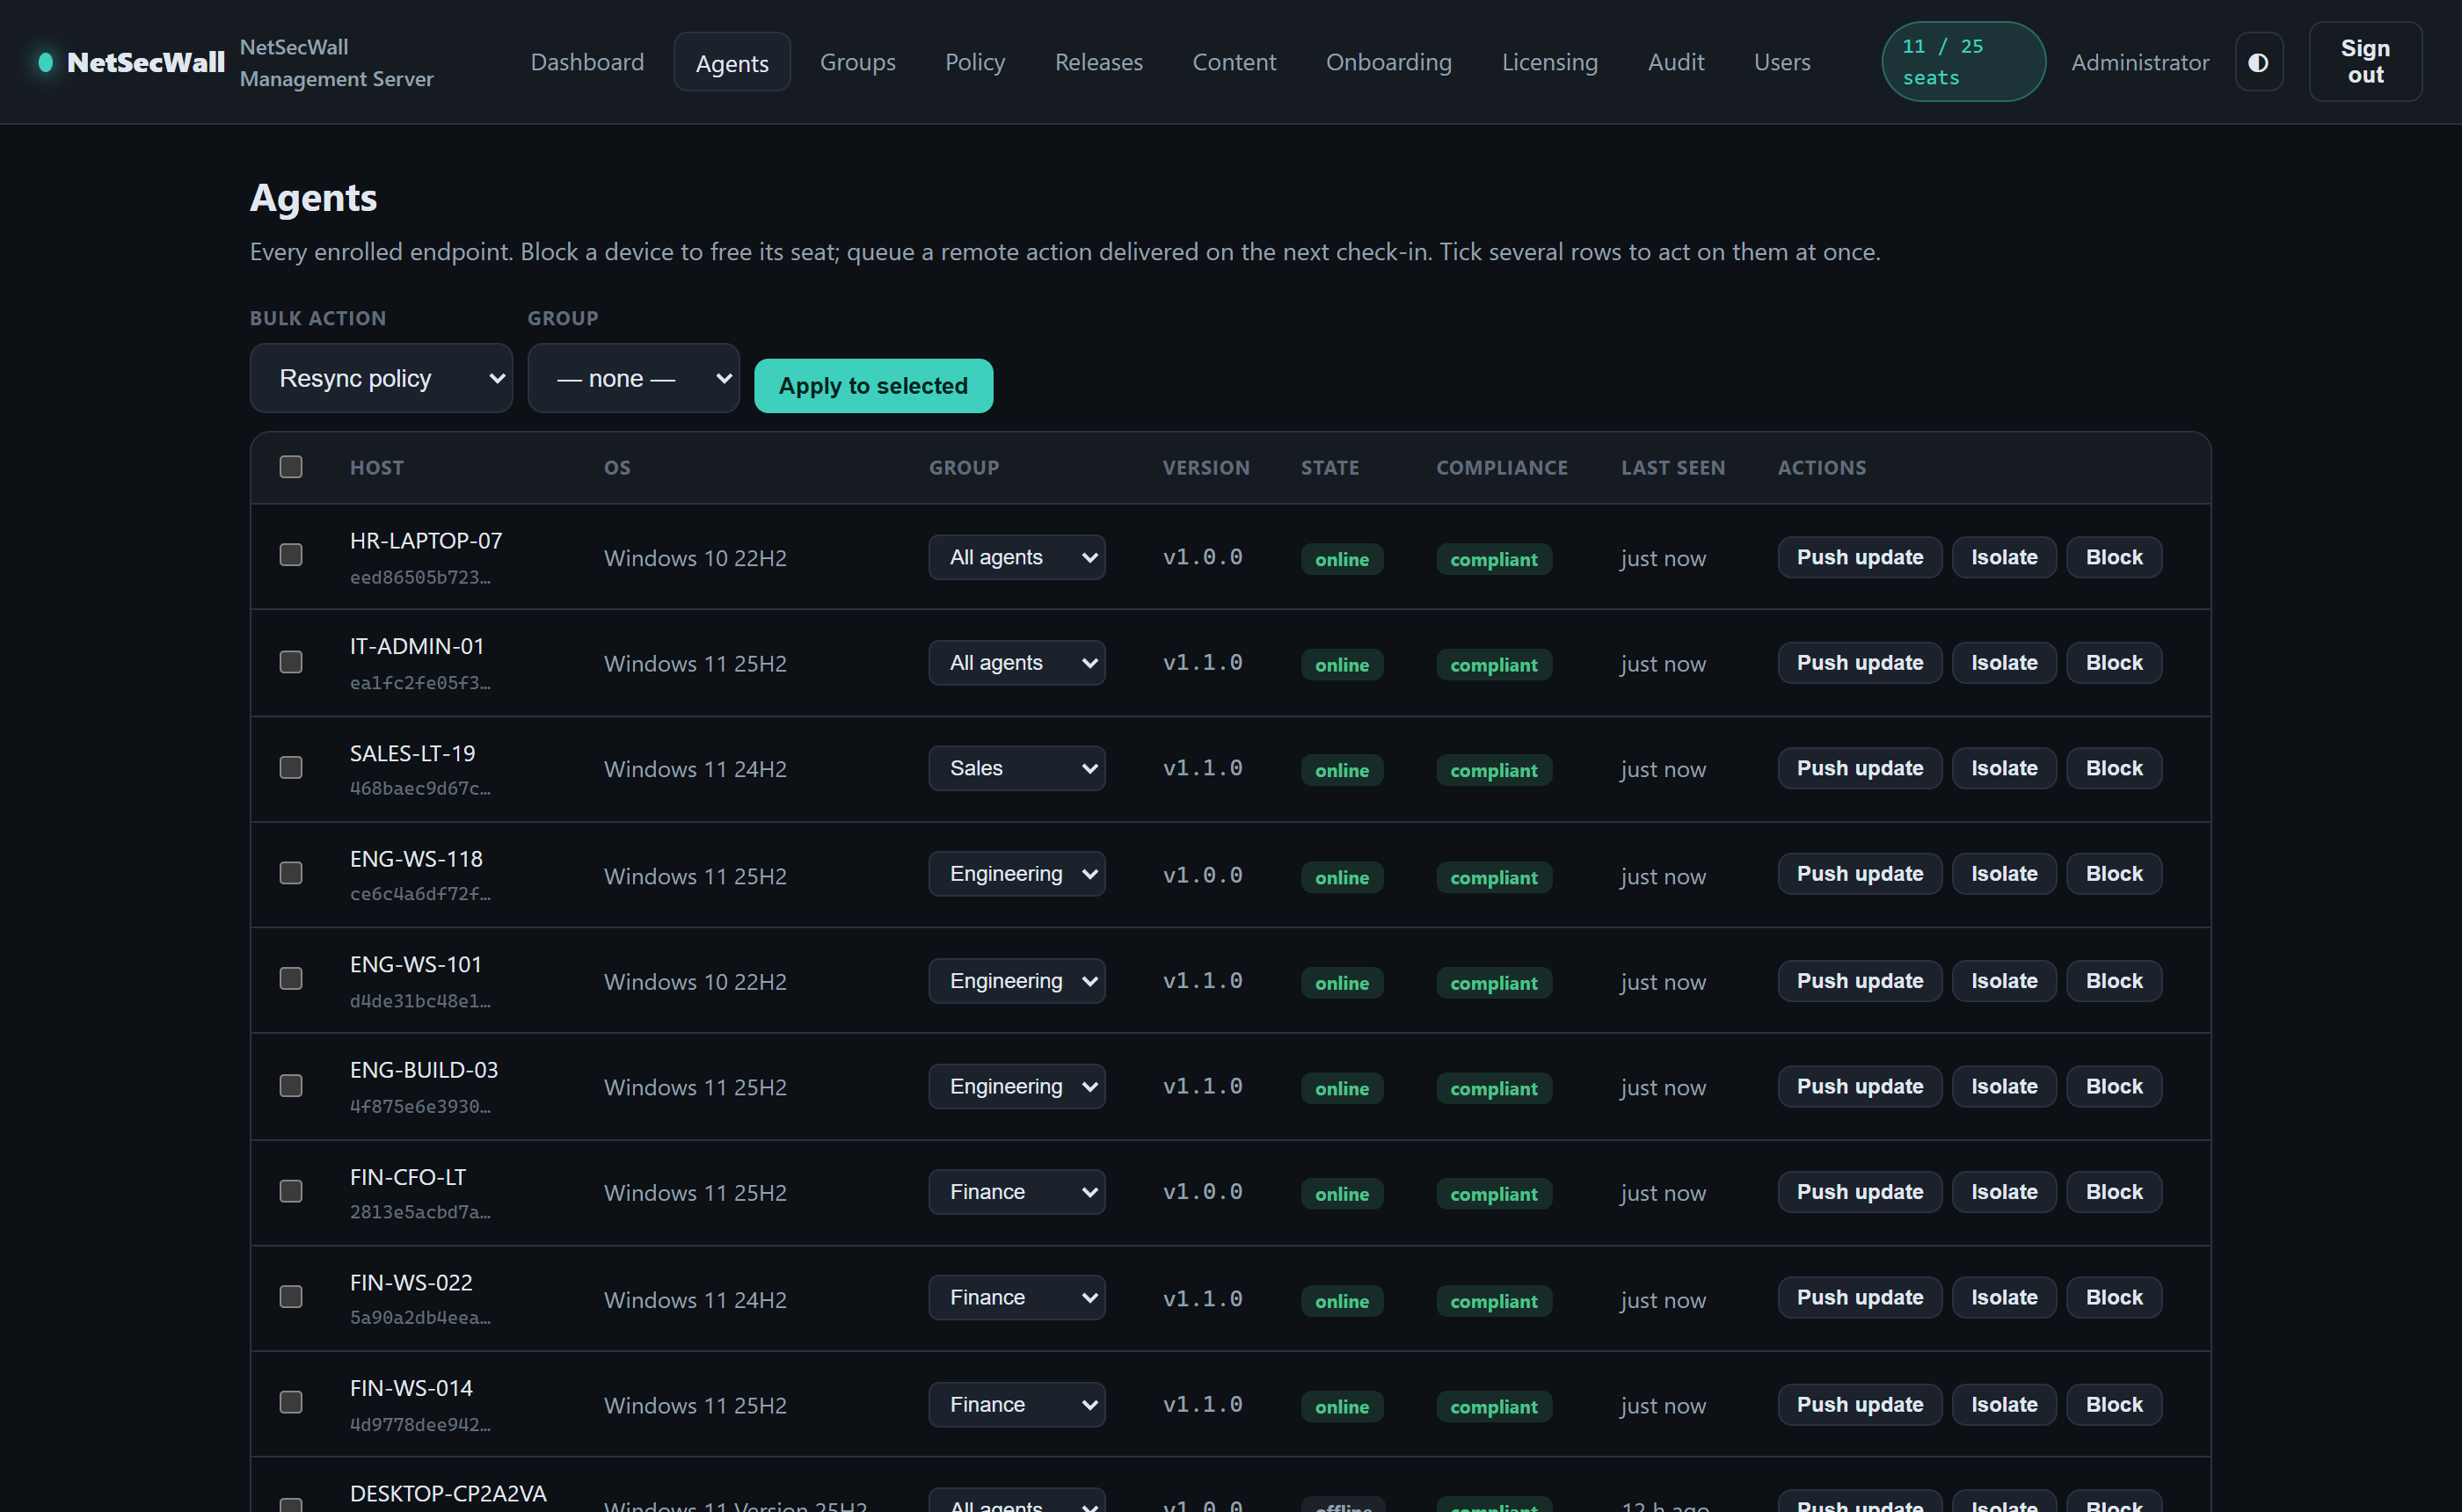2462x1512 pixels.
Task: Open Engineering group dropdown for ENG-WS-101
Action: pos(1016,981)
